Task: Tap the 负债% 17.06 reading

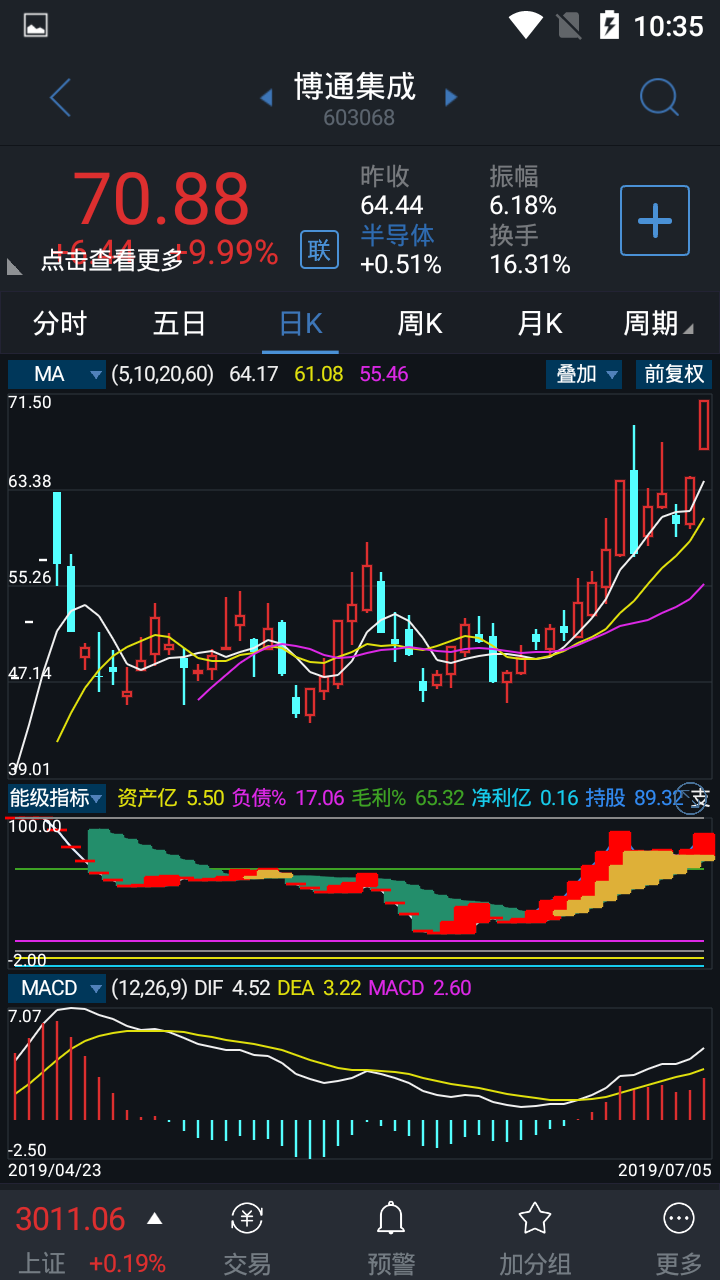Action: pyautogui.click(x=288, y=798)
